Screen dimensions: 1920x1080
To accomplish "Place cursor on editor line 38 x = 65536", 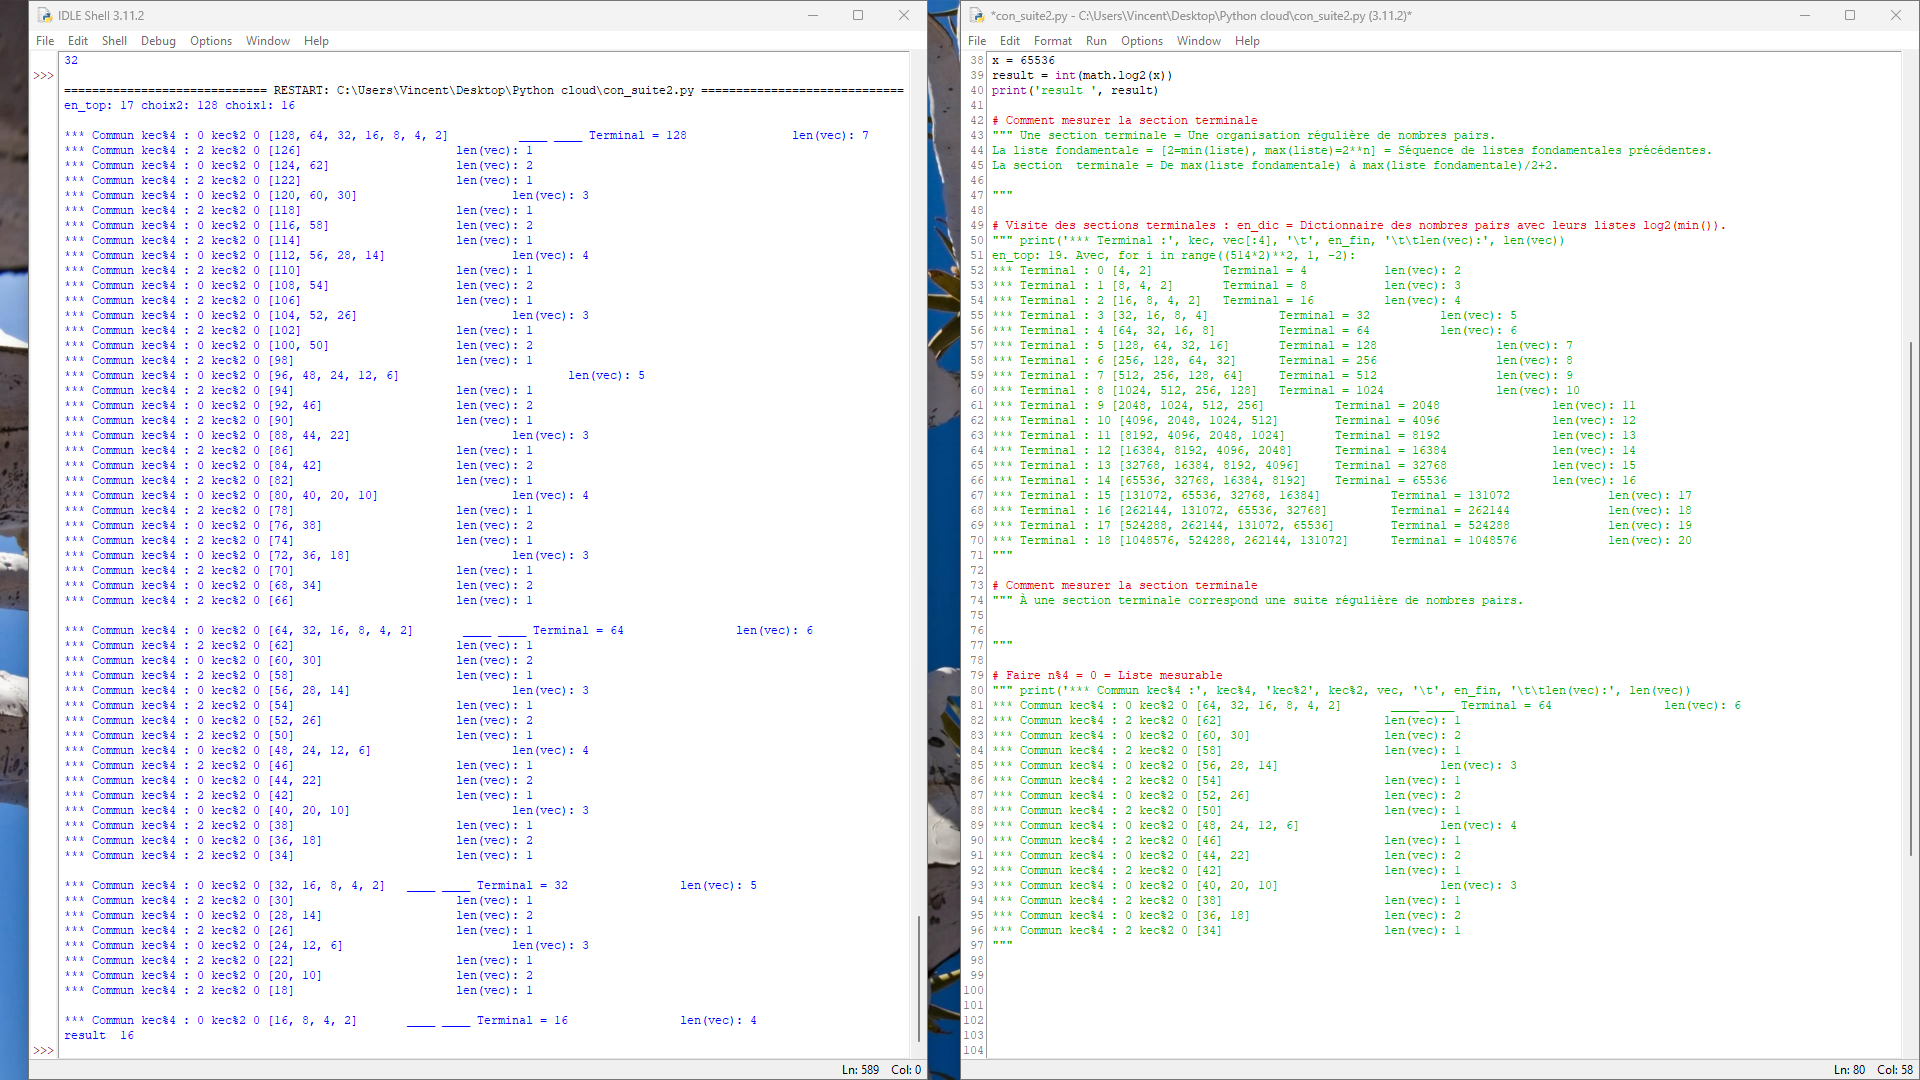I will click(x=1023, y=60).
